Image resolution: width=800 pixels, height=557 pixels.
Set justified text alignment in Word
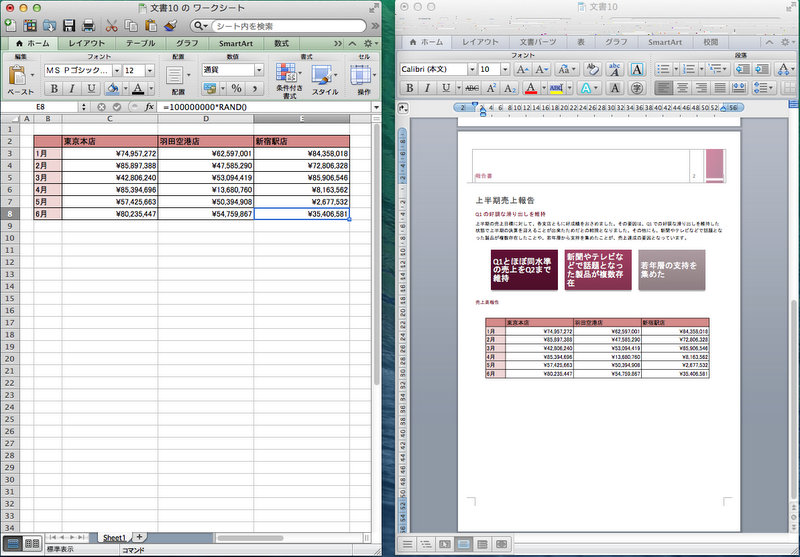720,88
